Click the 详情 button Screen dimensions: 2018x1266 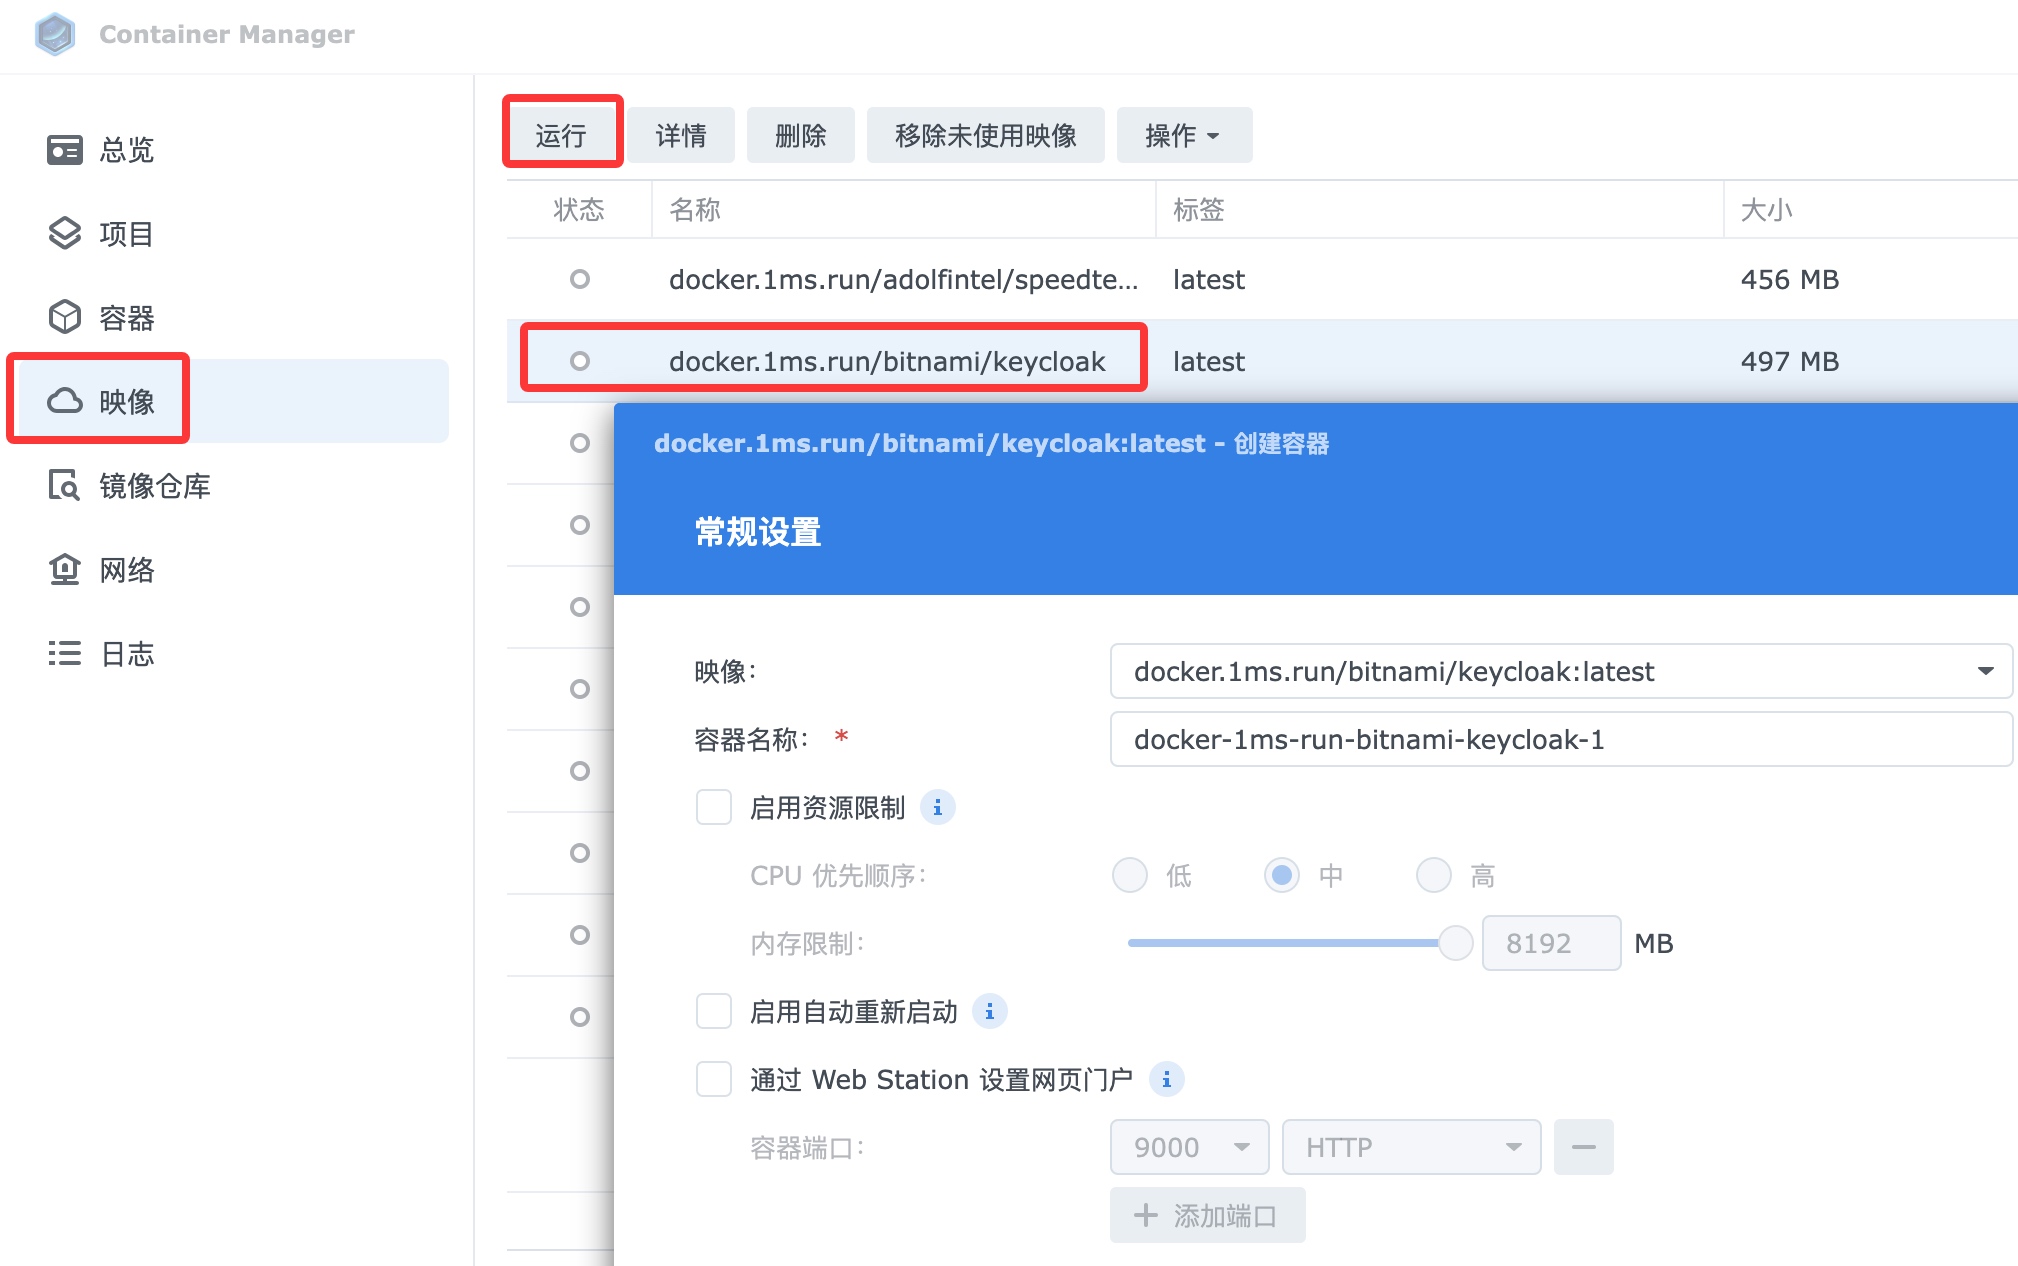click(681, 135)
